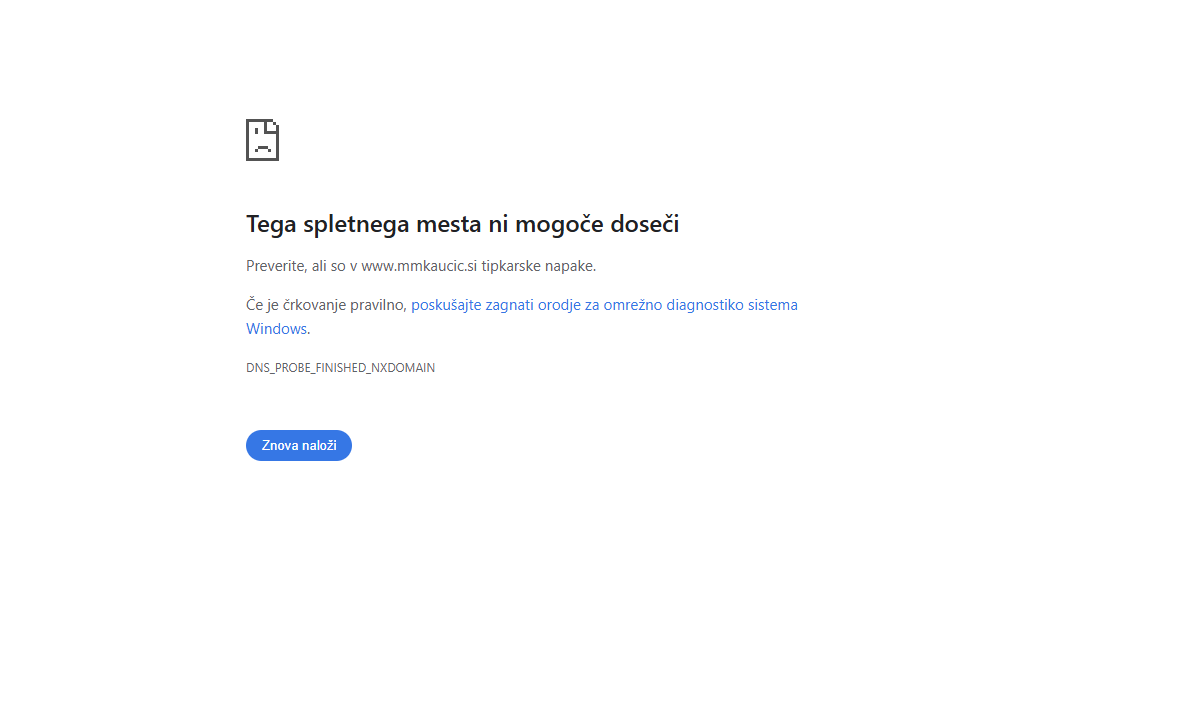Click the word zagnati in the link
This screenshot has width=1204, height=719.
(x=510, y=305)
